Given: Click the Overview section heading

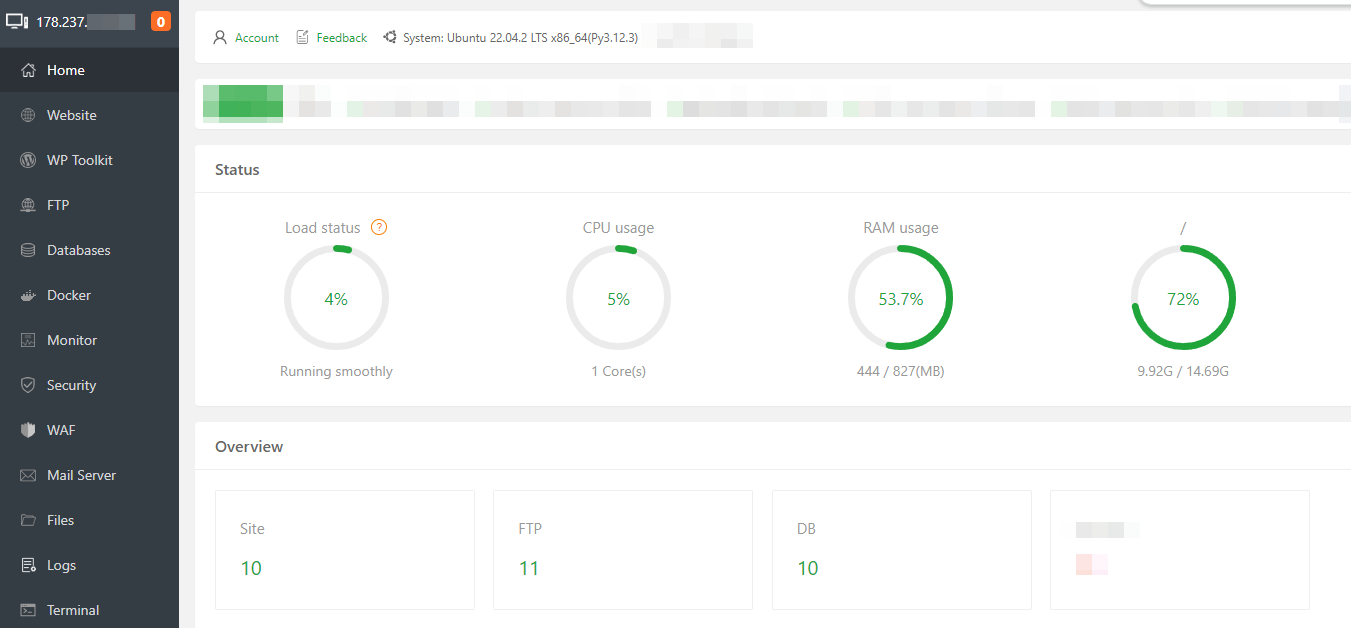Looking at the screenshot, I should tap(249, 447).
